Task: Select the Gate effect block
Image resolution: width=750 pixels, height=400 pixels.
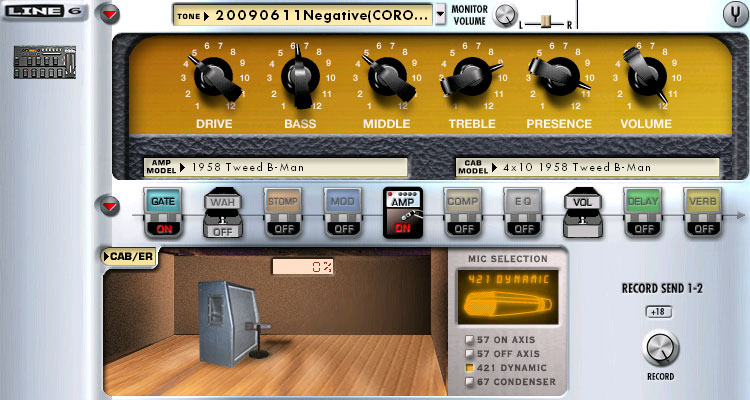Action: point(163,201)
